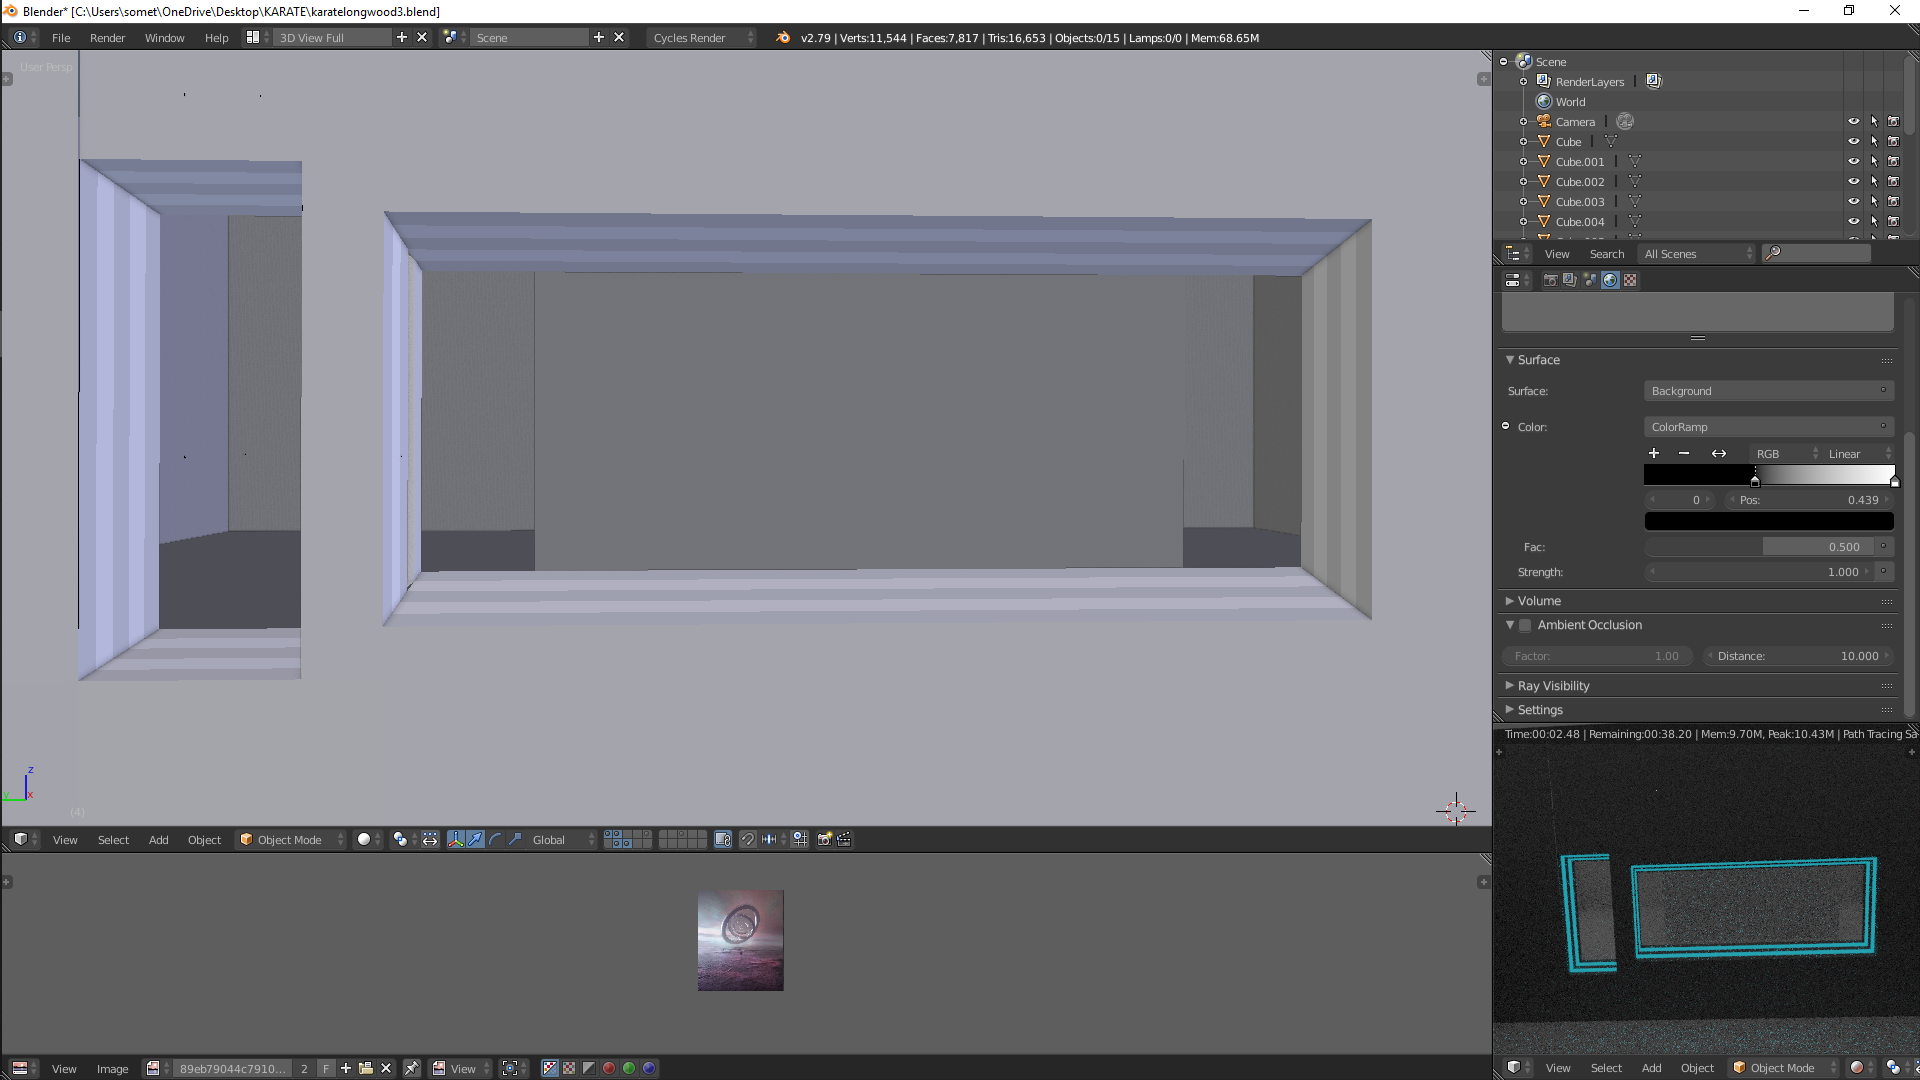Viewport: 1920px width, 1080px height.
Task: Open the Image menu in image editor
Action: coord(112,1069)
